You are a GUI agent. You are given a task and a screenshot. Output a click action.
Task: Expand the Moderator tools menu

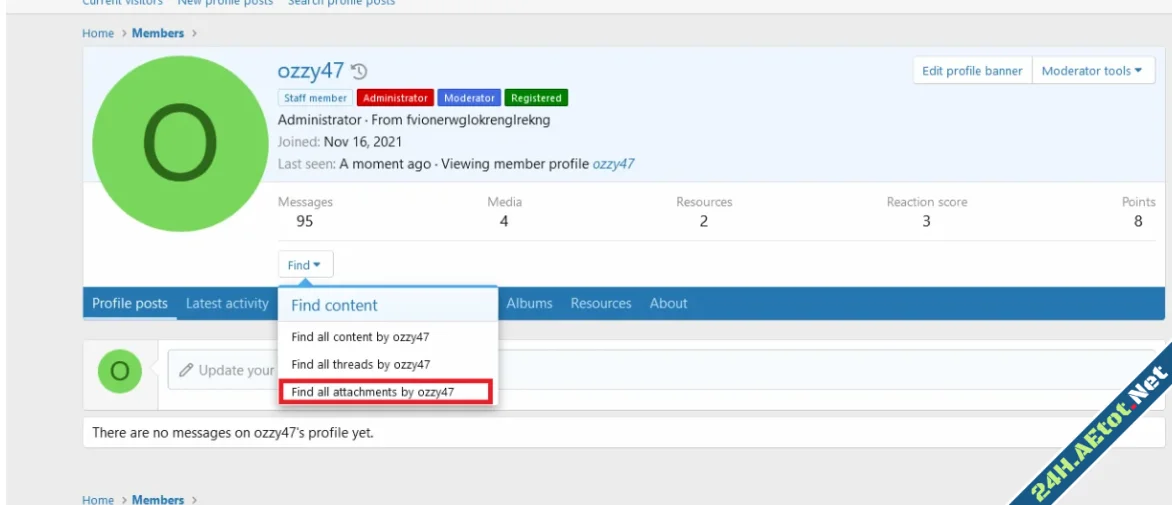coord(1092,71)
